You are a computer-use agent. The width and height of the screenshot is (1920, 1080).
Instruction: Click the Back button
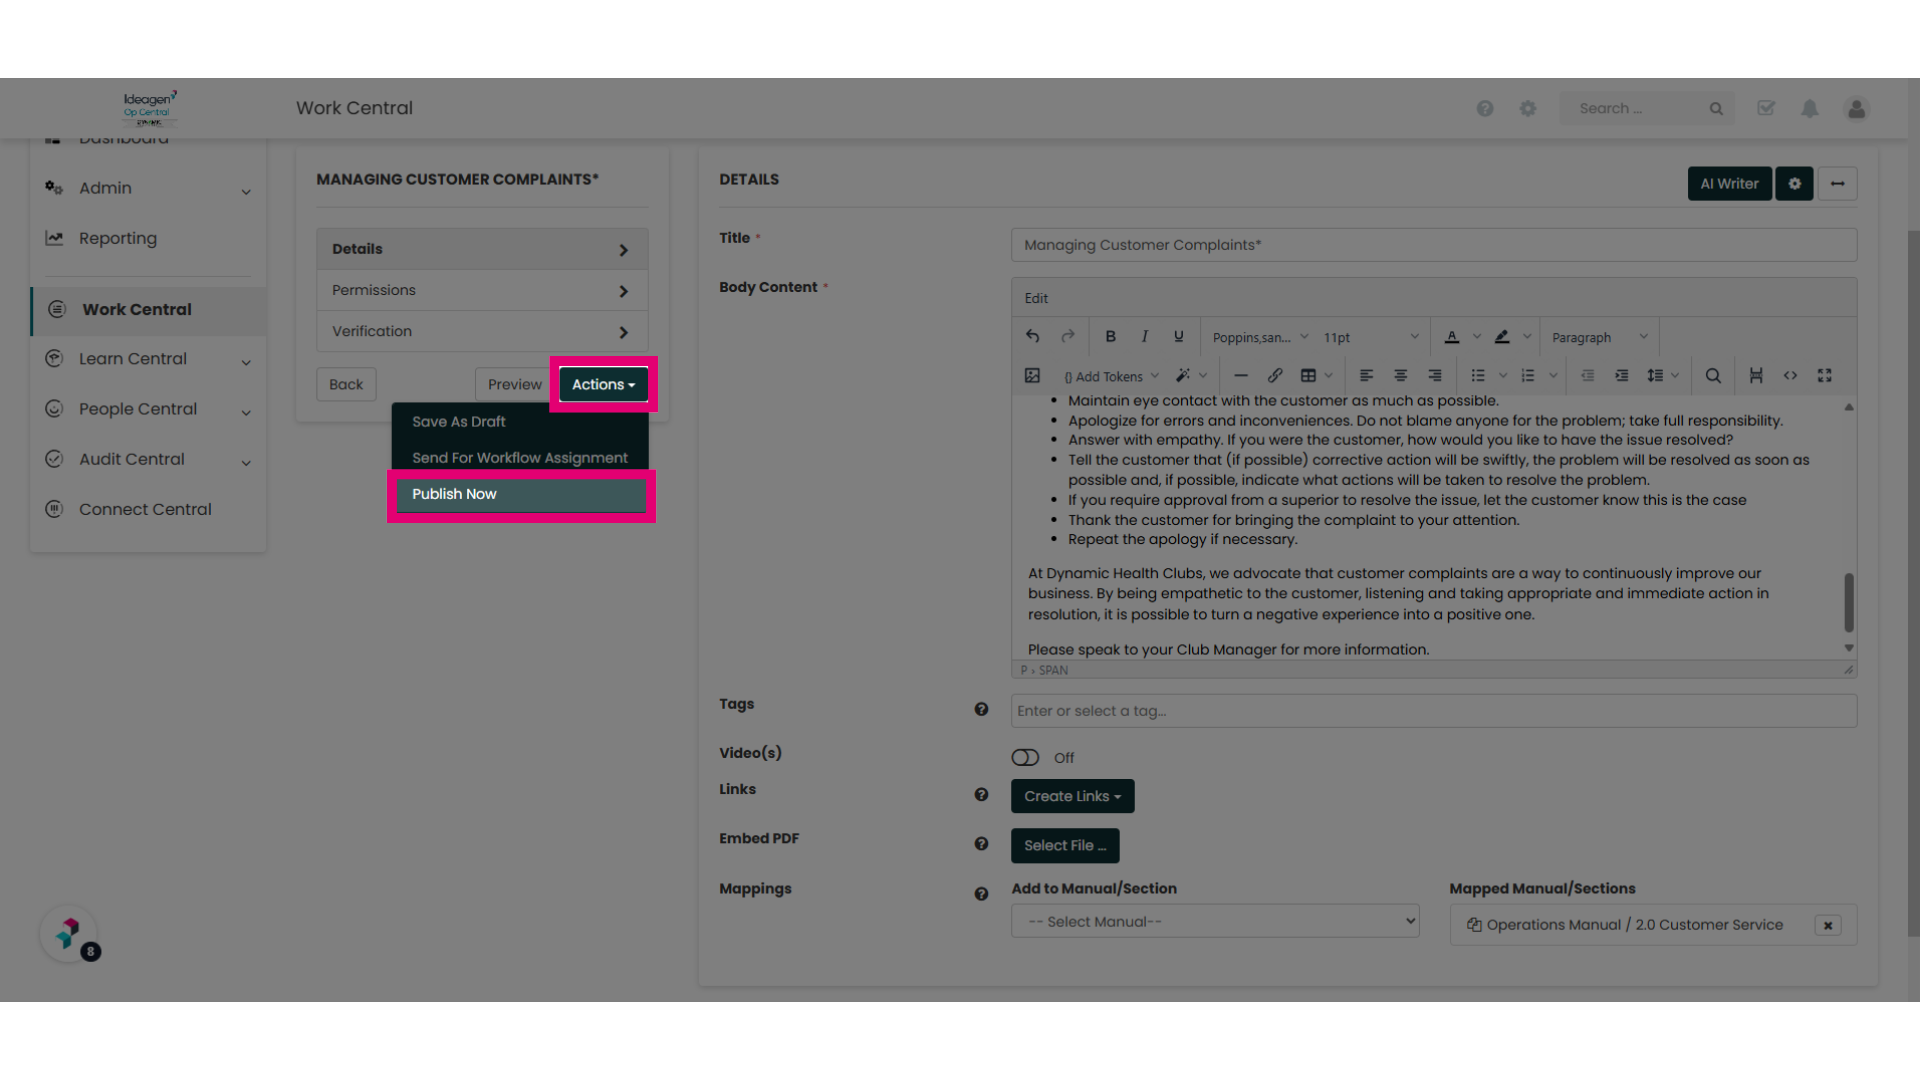pos(346,384)
